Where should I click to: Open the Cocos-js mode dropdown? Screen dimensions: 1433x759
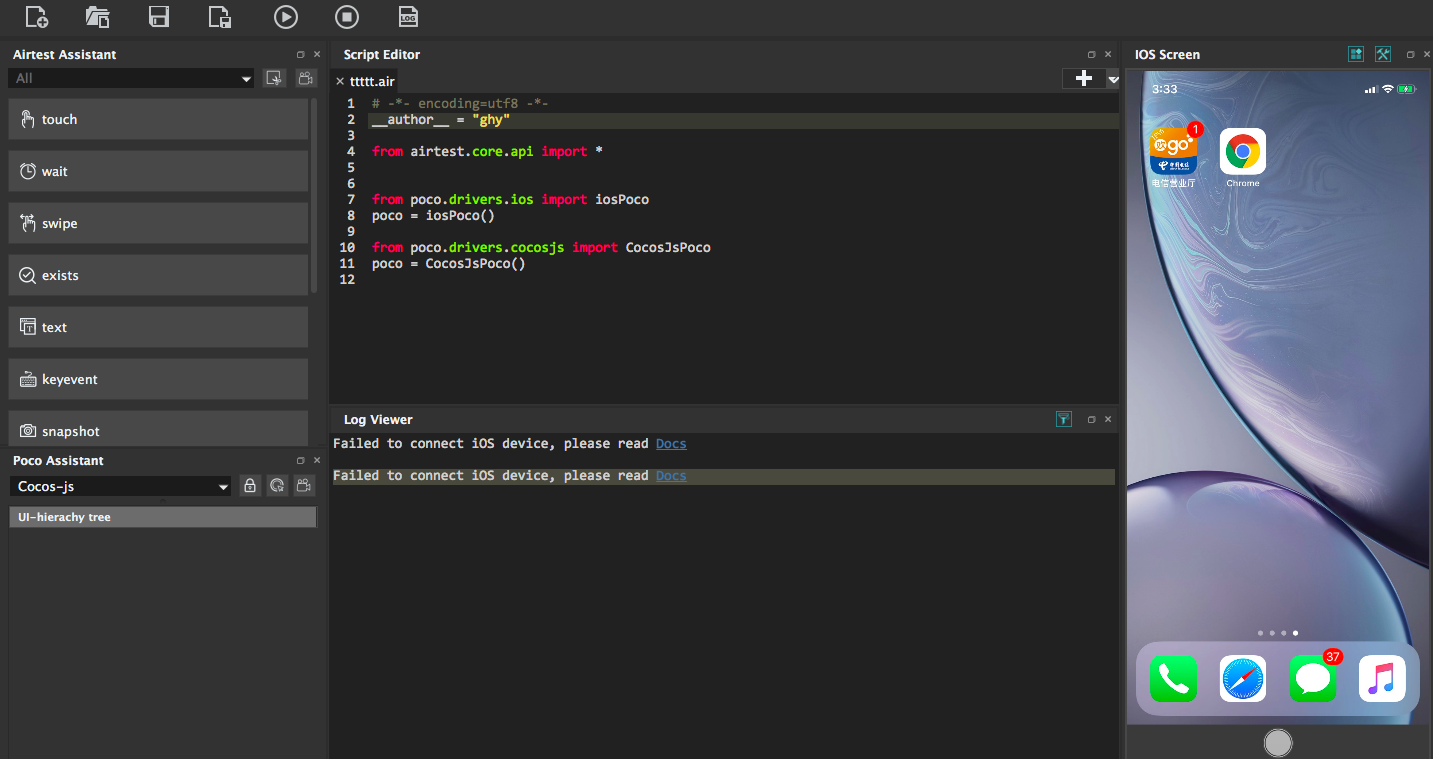coord(122,486)
